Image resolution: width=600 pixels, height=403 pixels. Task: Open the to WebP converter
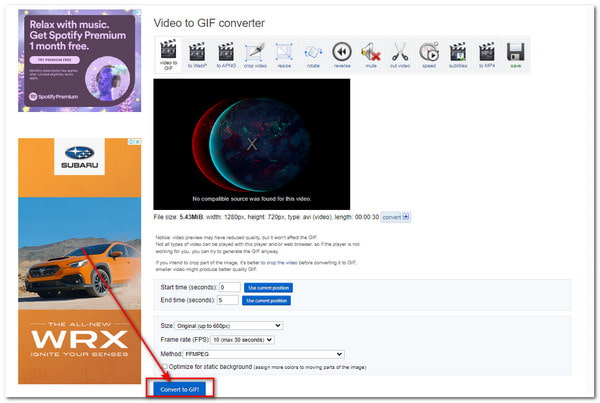(x=197, y=55)
